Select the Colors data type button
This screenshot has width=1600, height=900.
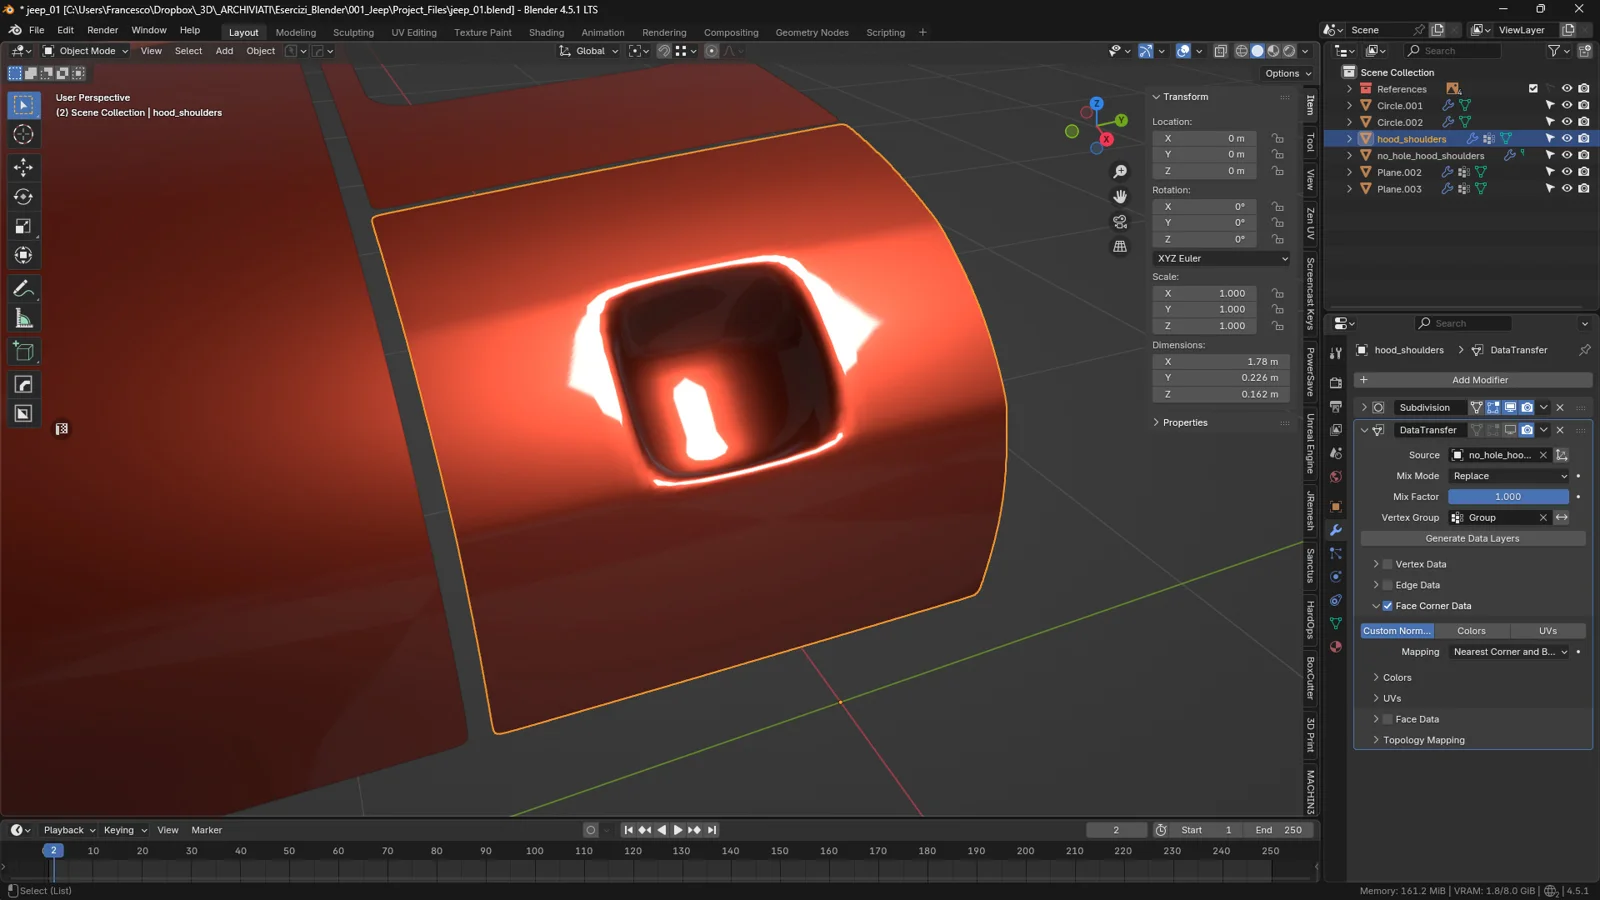(1471, 631)
